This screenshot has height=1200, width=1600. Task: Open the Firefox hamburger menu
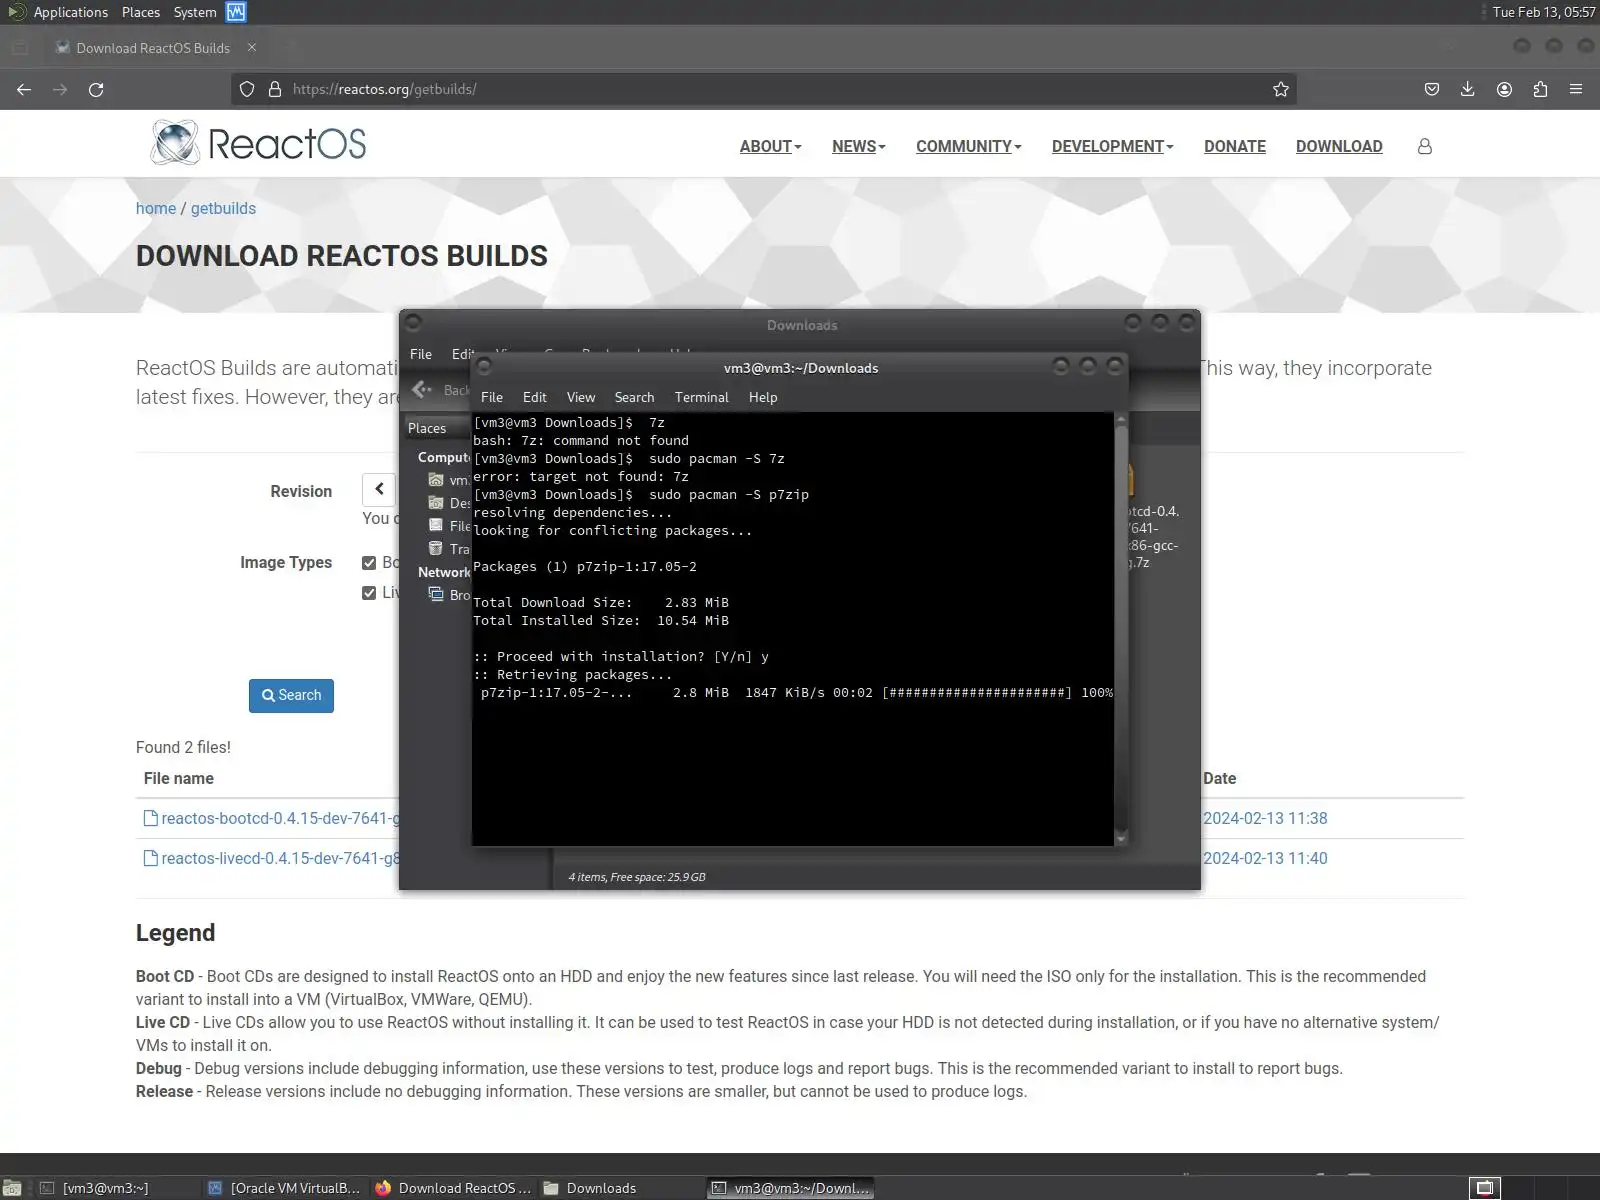pyautogui.click(x=1576, y=89)
